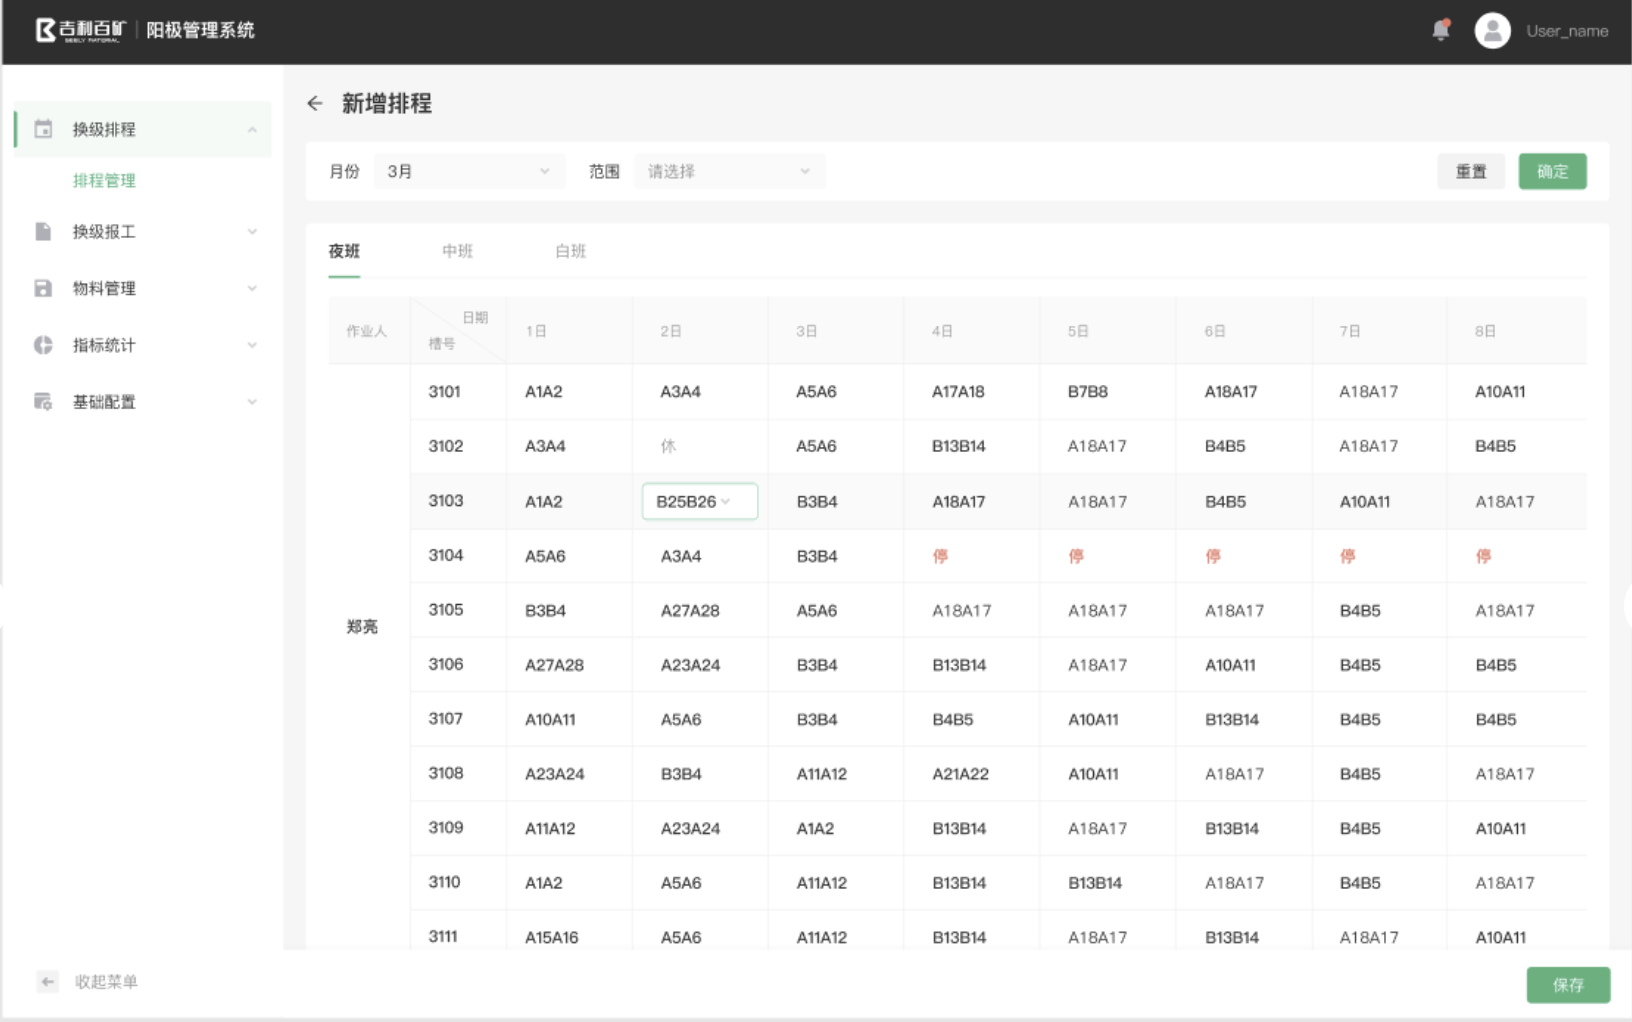Click the 吉利百矿 logo in header

click(x=81, y=30)
